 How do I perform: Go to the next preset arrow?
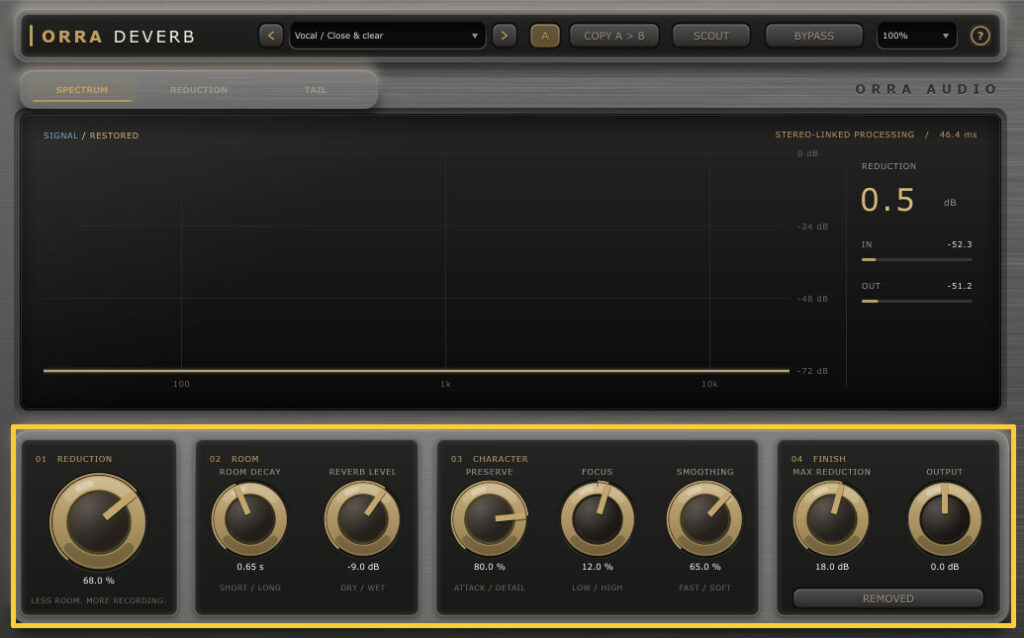point(504,35)
